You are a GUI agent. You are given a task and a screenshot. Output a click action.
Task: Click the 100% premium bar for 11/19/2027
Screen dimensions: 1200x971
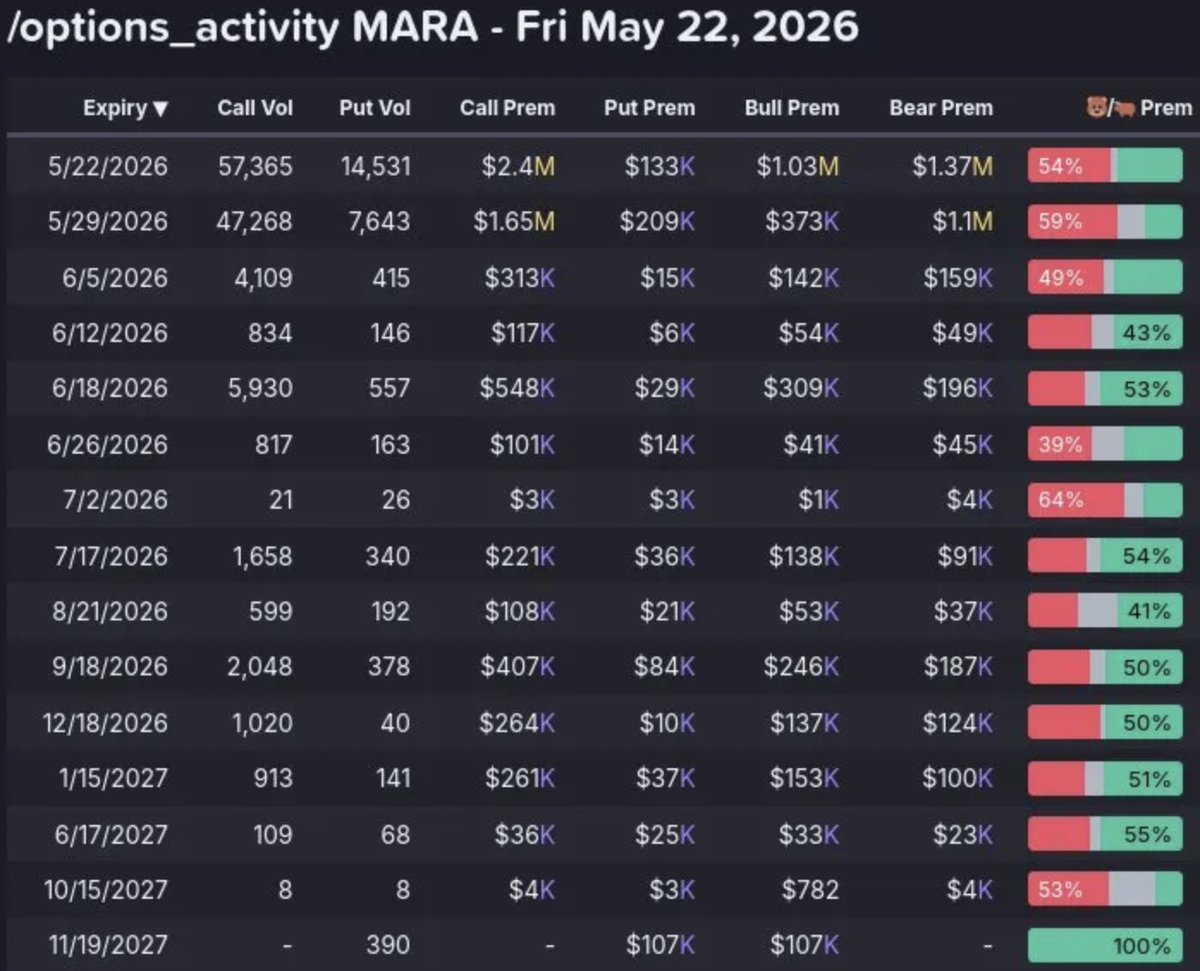point(1105,945)
